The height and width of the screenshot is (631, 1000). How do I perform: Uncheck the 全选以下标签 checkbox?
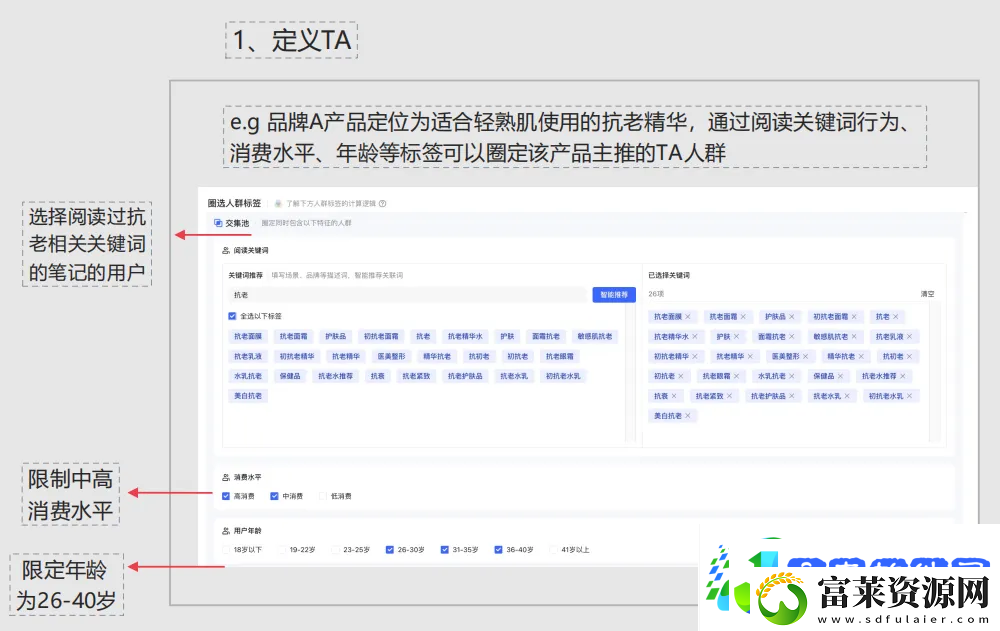[232, 316]
